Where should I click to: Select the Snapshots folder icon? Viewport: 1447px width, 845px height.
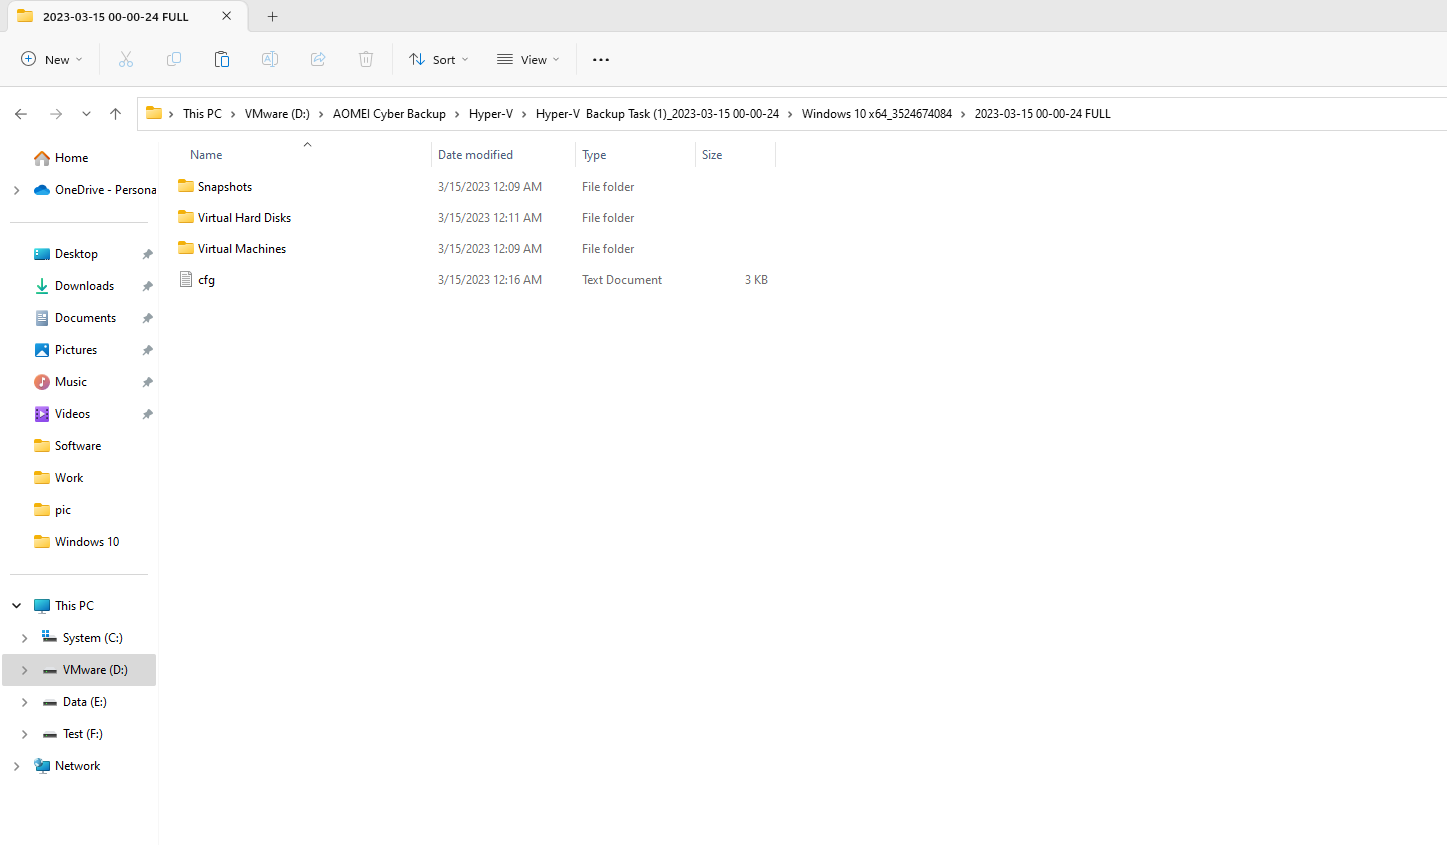[x=186, y=186]
